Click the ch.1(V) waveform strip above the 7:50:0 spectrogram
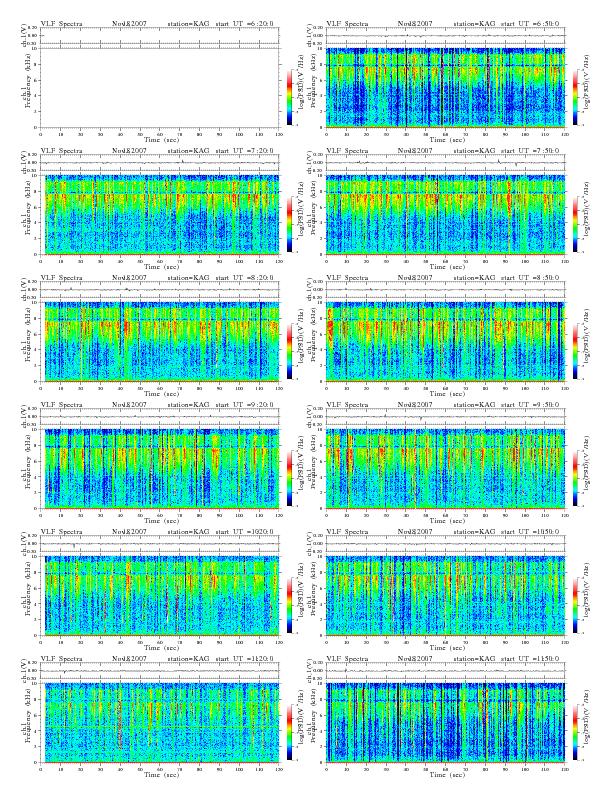This screenshot has height=792, width=612. pos(445,163)
